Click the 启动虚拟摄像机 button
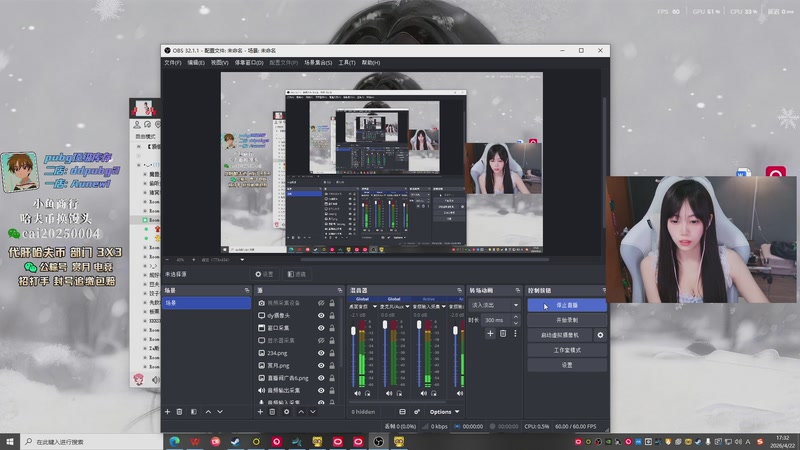Image resolution: width=800 pixels, height=450 pixels. [560, 335]
